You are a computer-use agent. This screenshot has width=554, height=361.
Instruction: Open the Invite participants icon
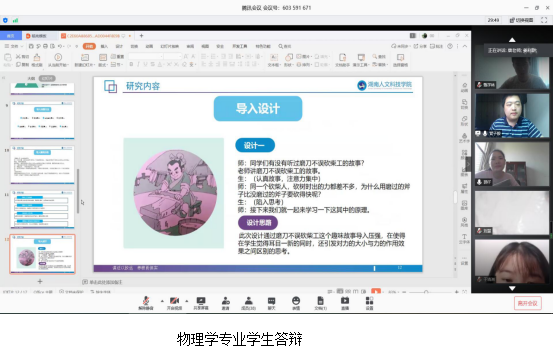pyautogui.click(x=225, y=303)
